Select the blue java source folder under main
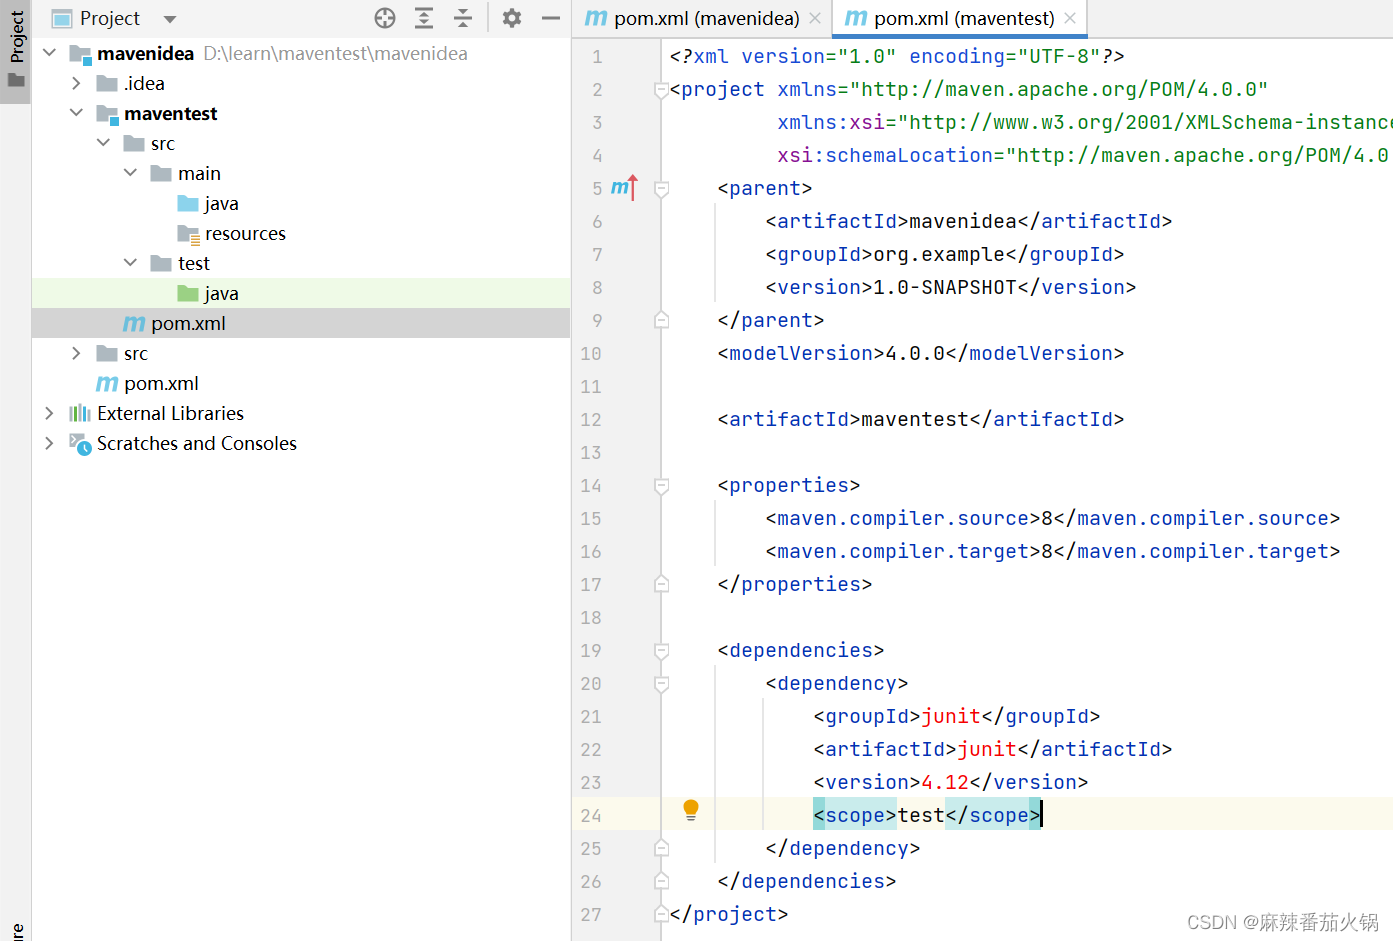Image resolution: width=1393 pixels, height=941 pixels. [x=188, y=203]
